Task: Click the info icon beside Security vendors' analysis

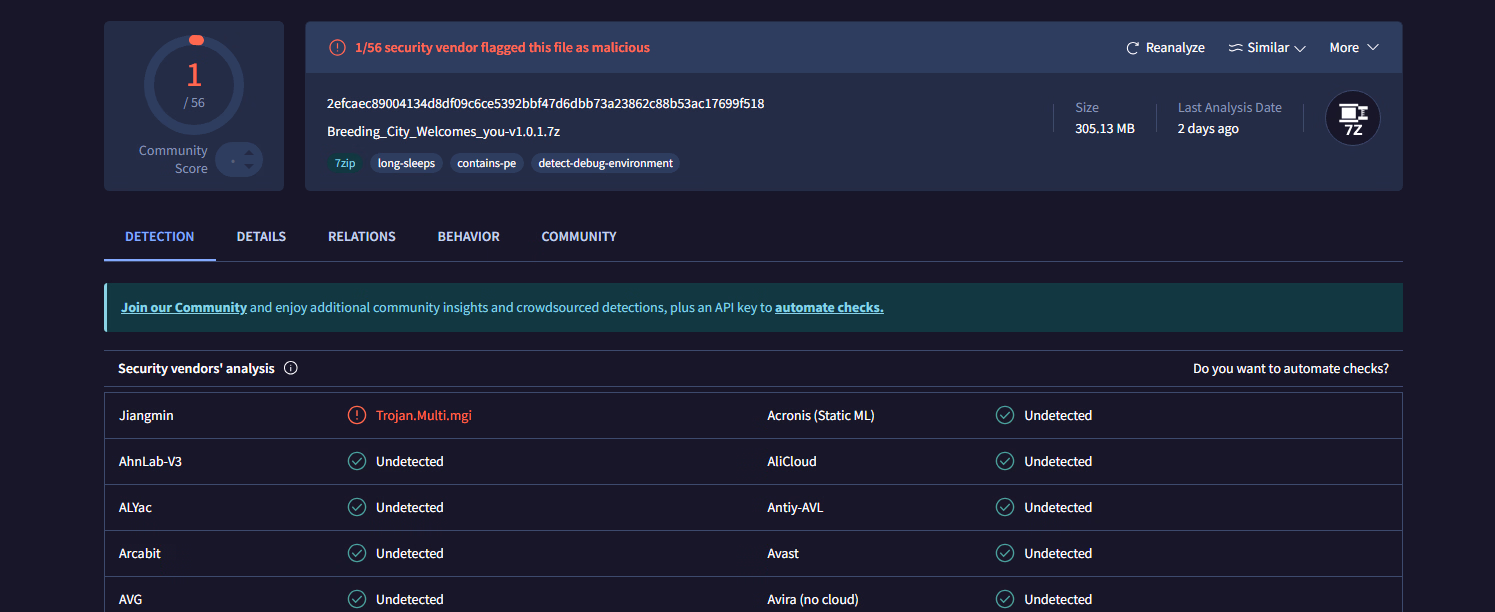Action: (x=291, y=368)
